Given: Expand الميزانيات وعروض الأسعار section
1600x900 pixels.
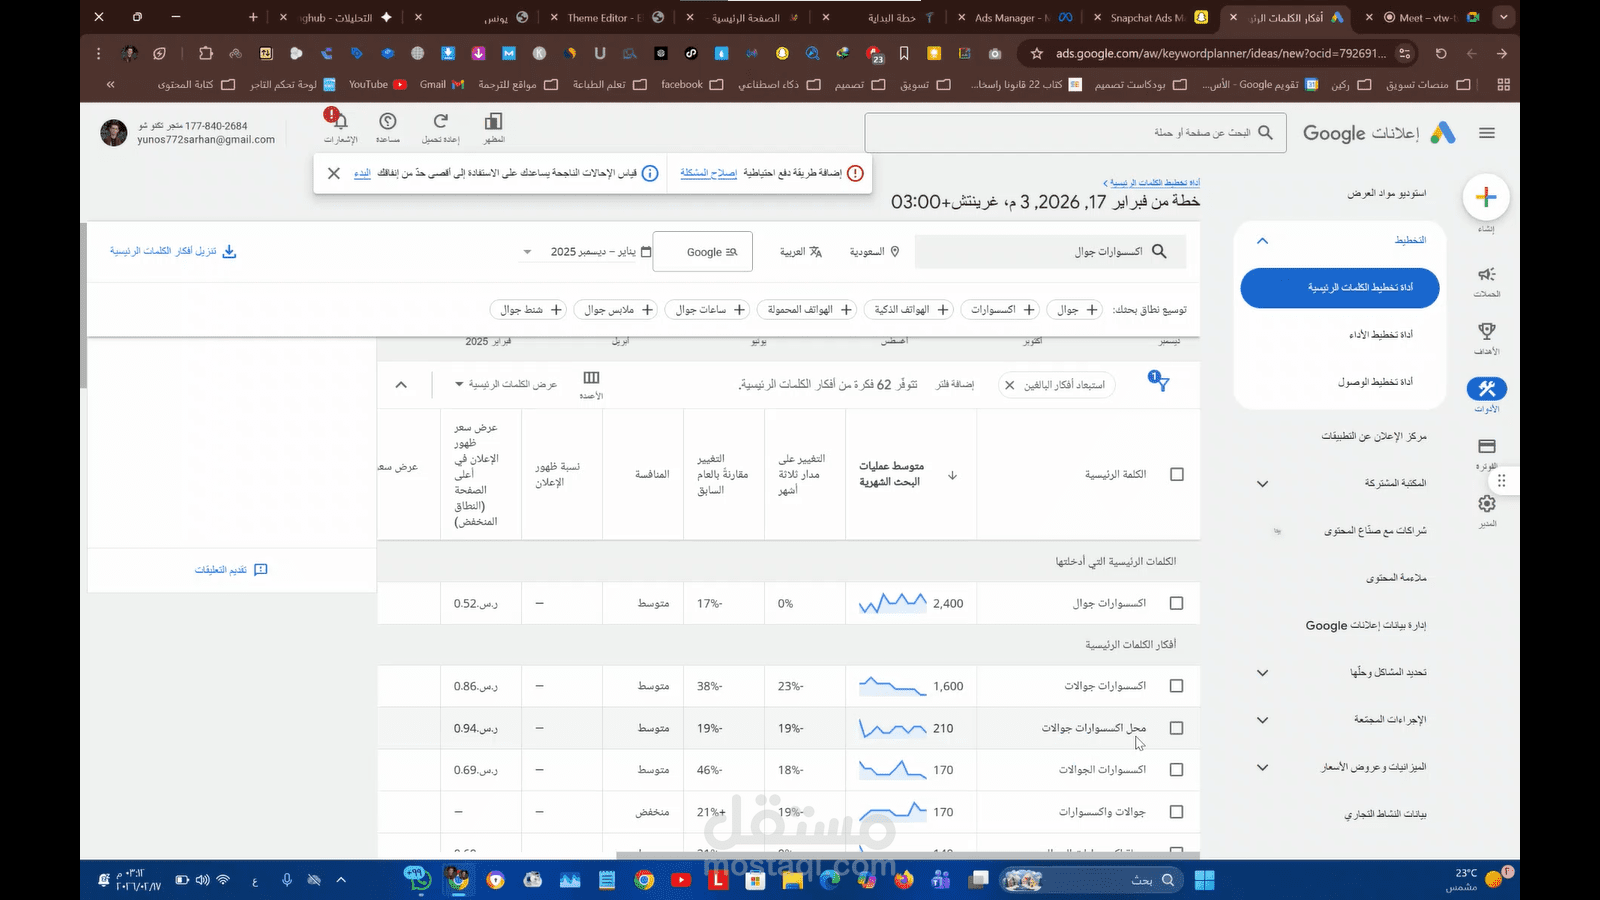Looking at the screenshot, I should pos(1262,768).
